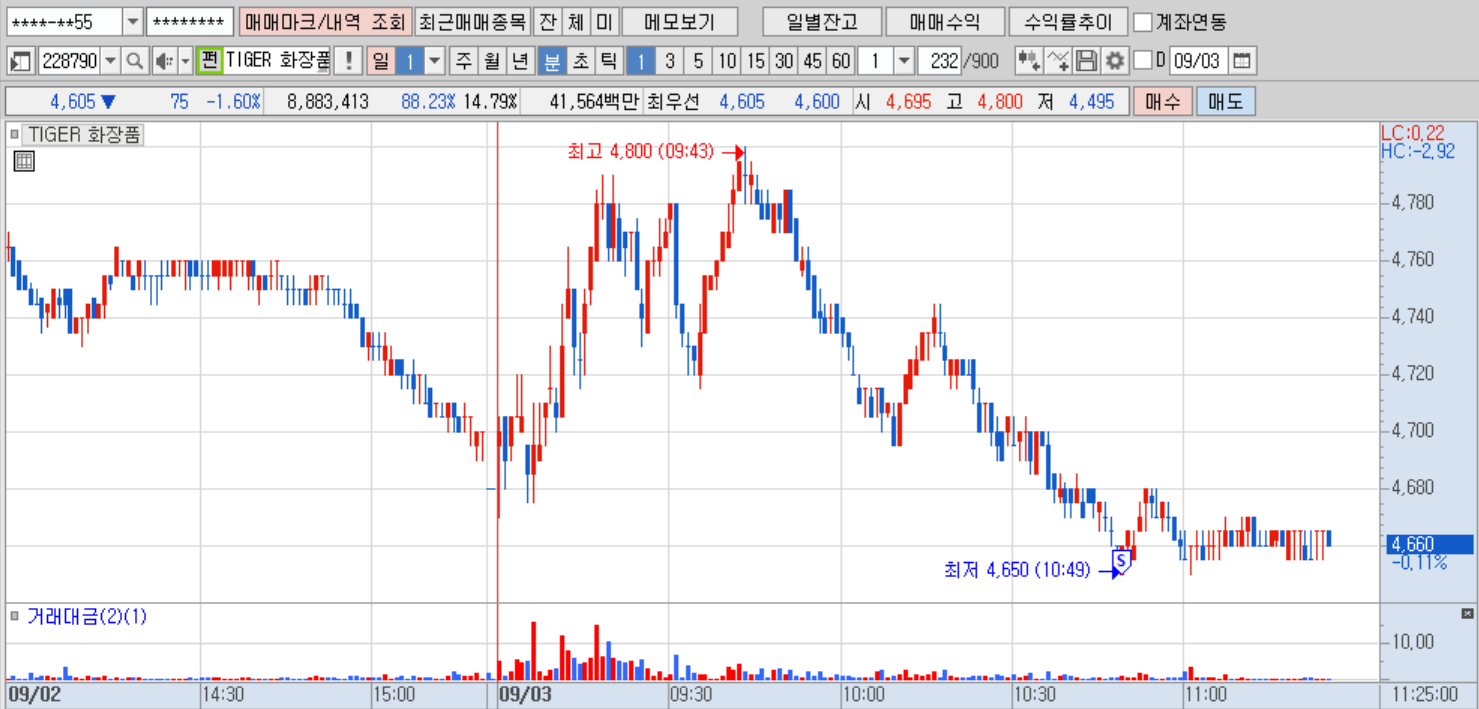Select the 45-minute interval button
Viewport: 1479px width, 709px height.
point(812,61)
